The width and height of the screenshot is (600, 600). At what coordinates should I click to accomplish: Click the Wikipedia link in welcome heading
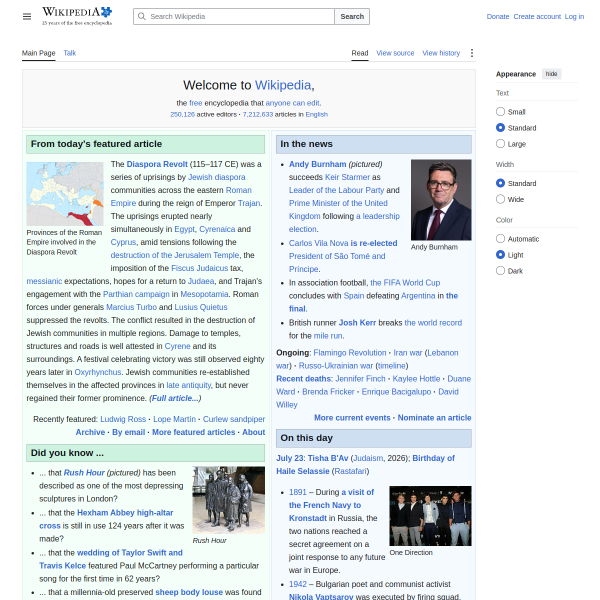283,85
